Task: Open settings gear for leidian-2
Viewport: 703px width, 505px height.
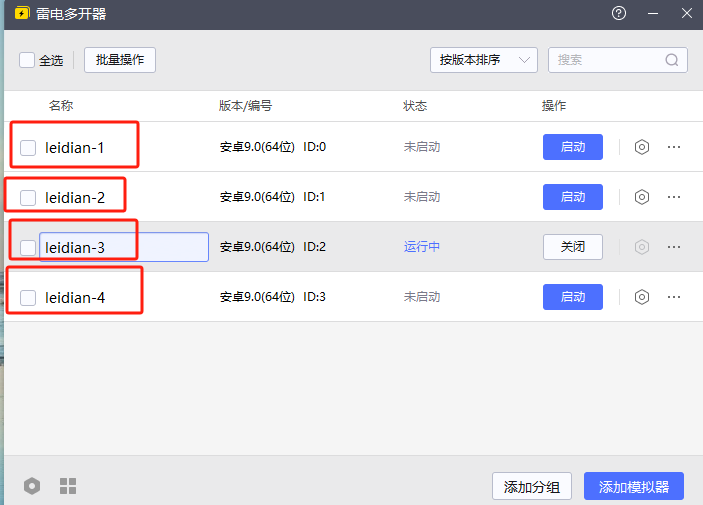Action: pyautogui.click(x=642, y=197)
